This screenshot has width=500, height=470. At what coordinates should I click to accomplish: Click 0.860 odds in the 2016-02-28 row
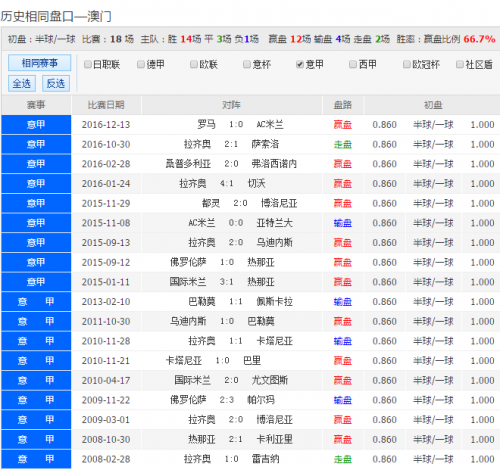pos(385,164)
